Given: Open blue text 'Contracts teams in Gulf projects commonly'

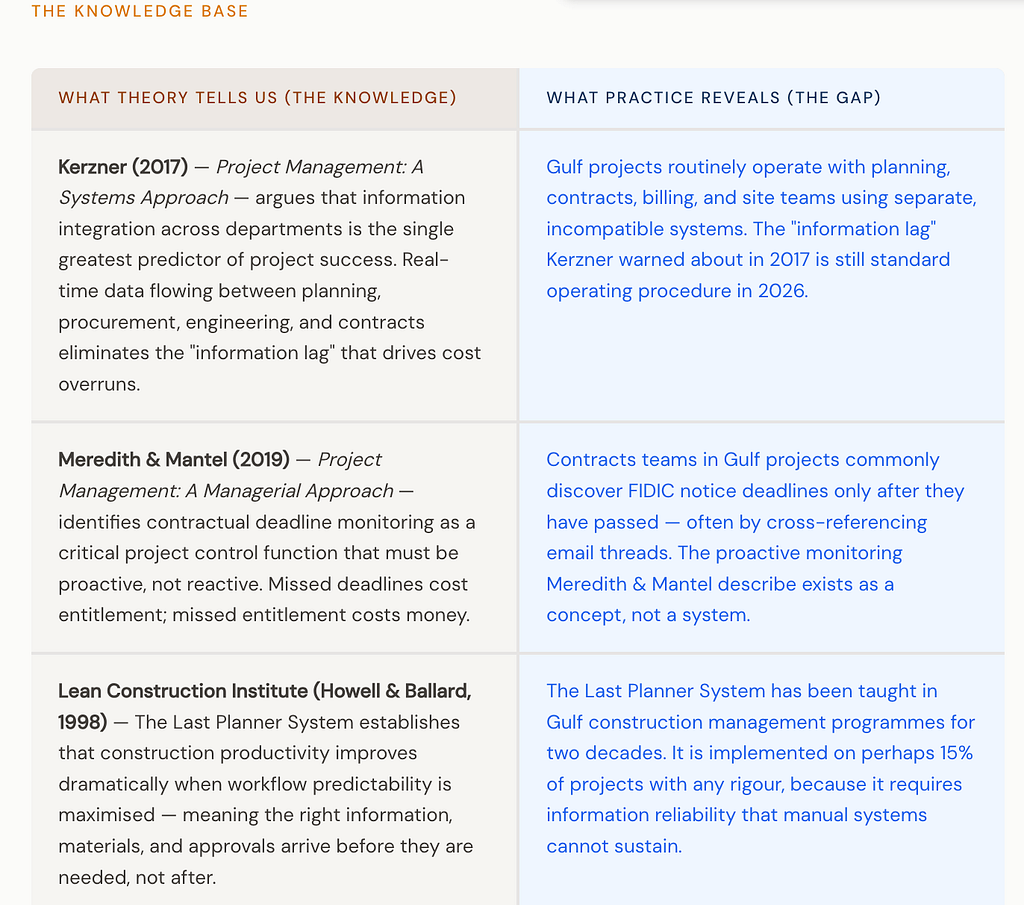Looking at the screenshot, I should [743, 460].
